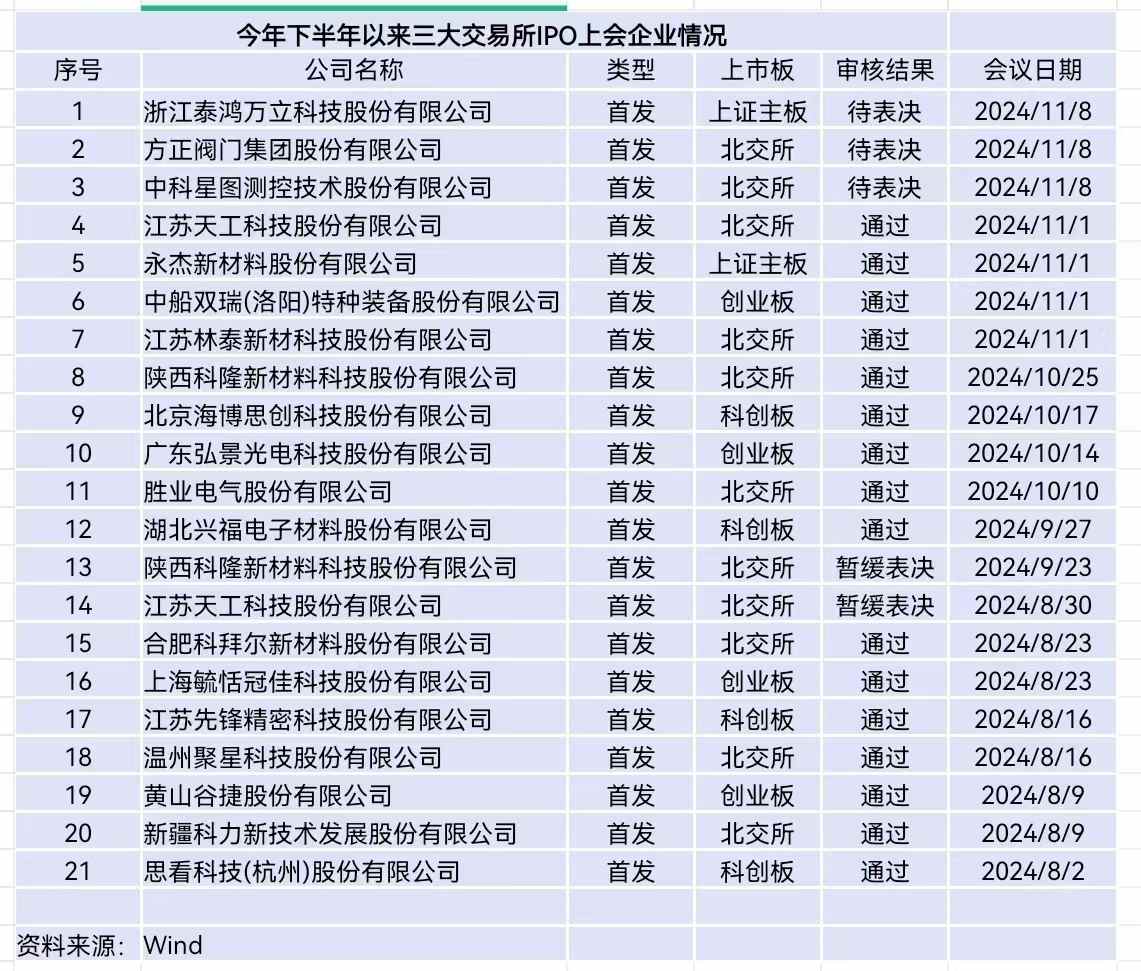The height and width of the screenshot is (971, 1141).
Task: Click 待表决 in the 方正阀门集团 row
Action: click(885, 149)
